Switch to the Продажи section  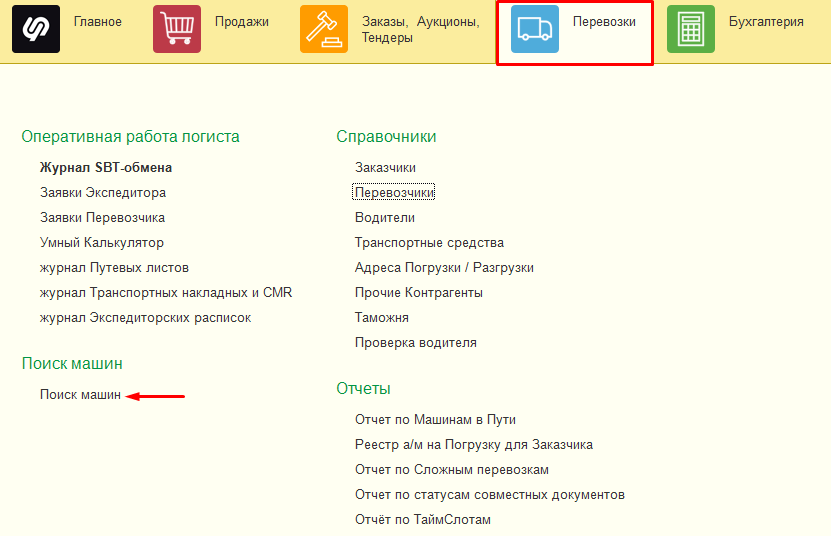[x=242, y=22]
